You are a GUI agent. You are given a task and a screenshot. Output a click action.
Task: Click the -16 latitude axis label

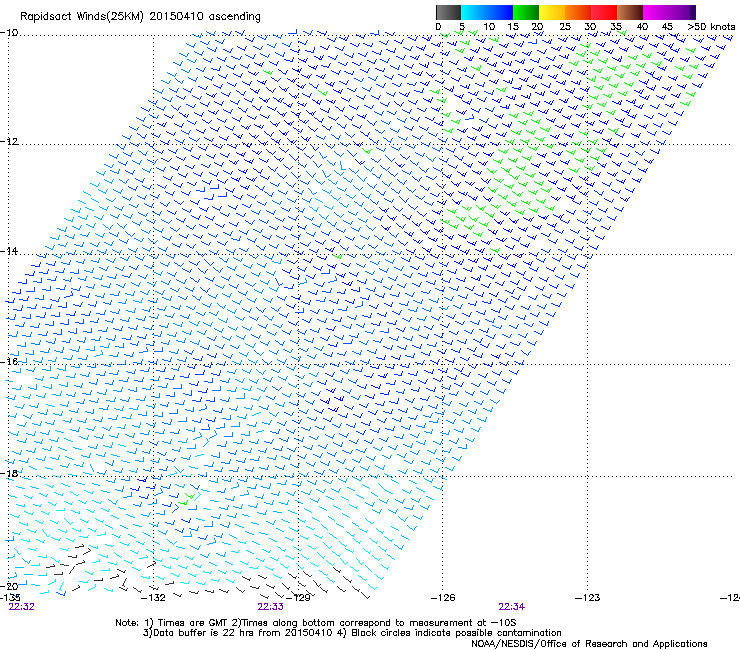[x=9, y=362]
